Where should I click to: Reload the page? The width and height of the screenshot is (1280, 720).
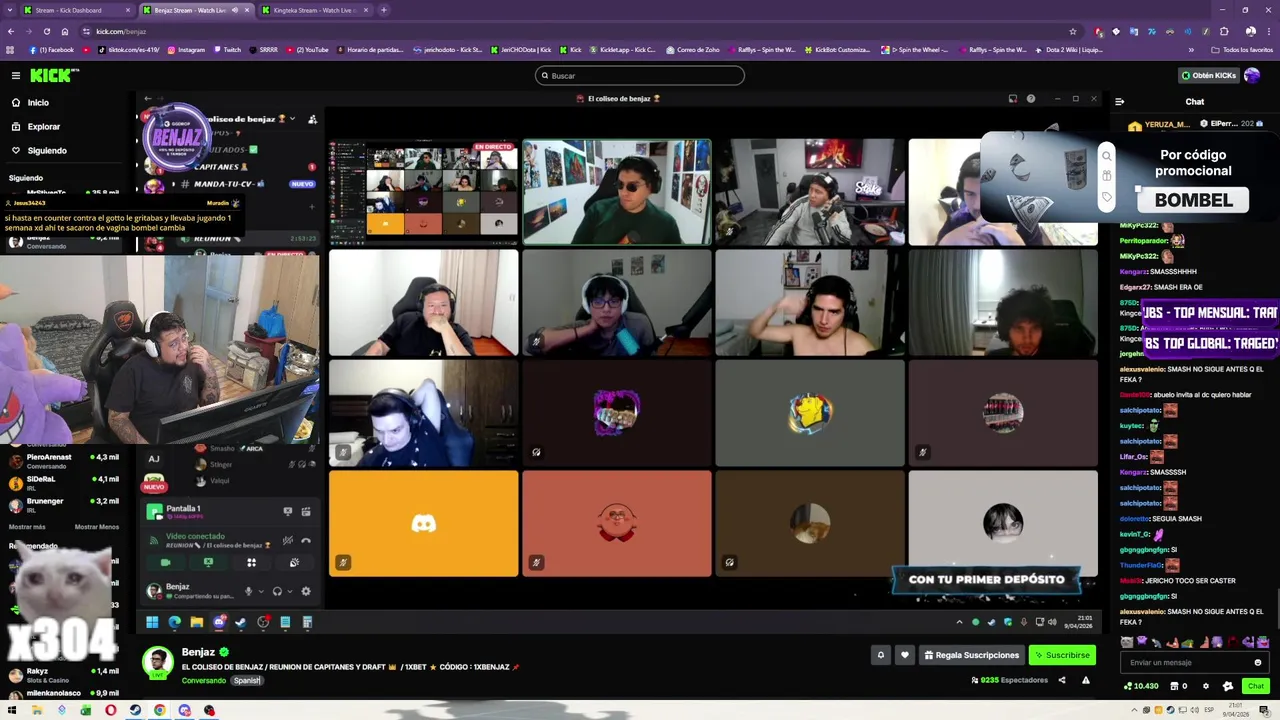(46, 31)
